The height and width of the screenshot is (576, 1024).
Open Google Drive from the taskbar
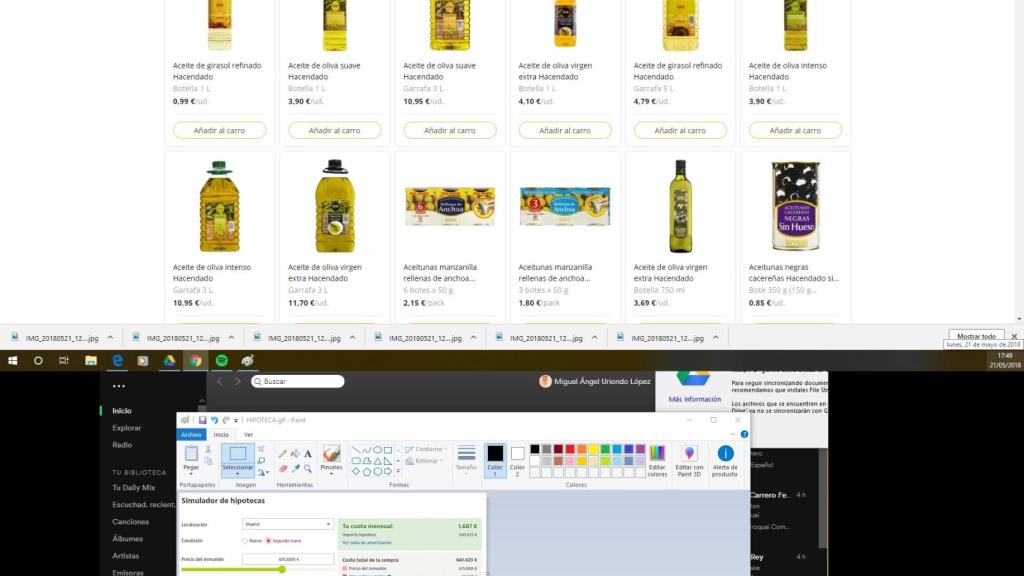click(170, 360)
